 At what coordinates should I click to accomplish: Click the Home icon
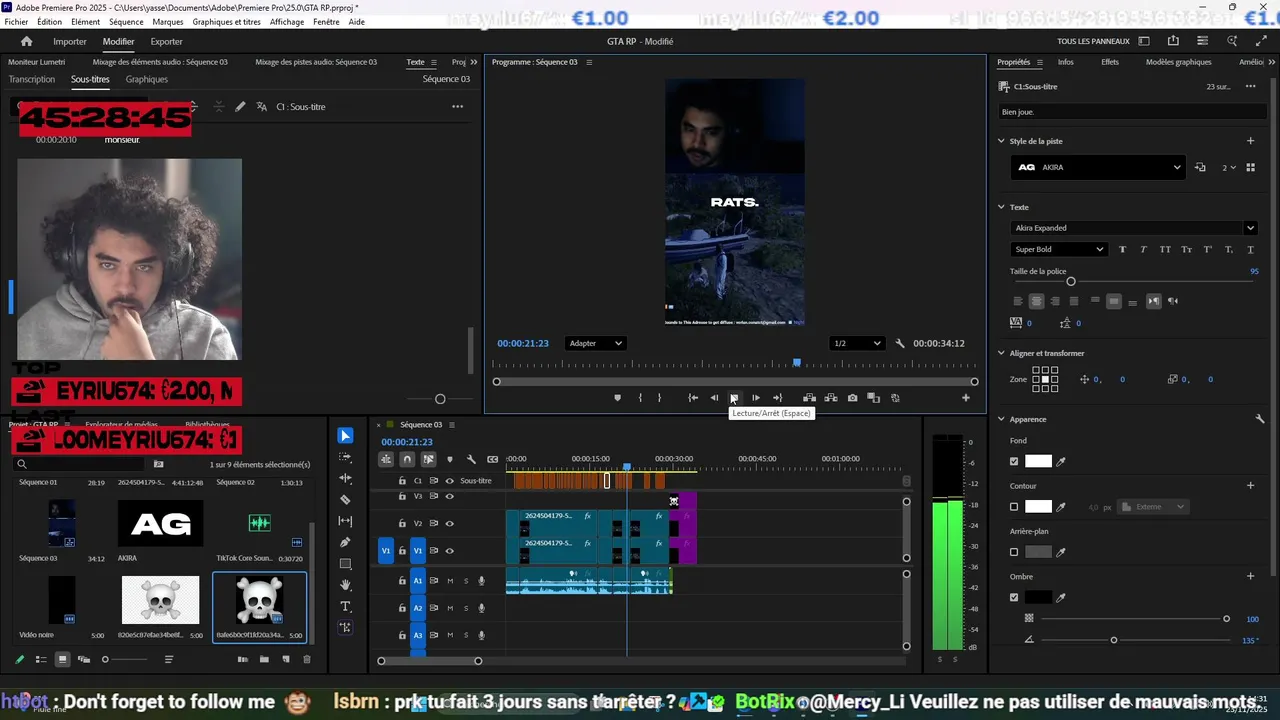pos(26,41)
